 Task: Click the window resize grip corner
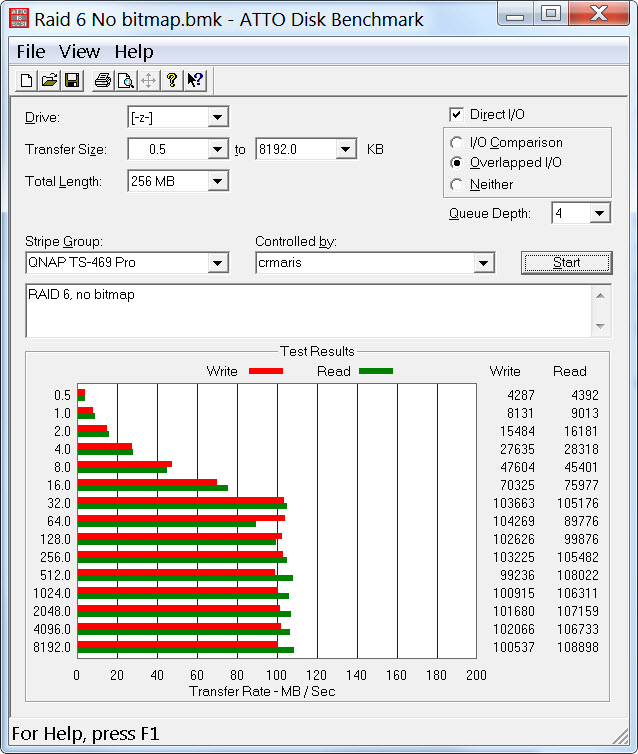click(621, 737)
